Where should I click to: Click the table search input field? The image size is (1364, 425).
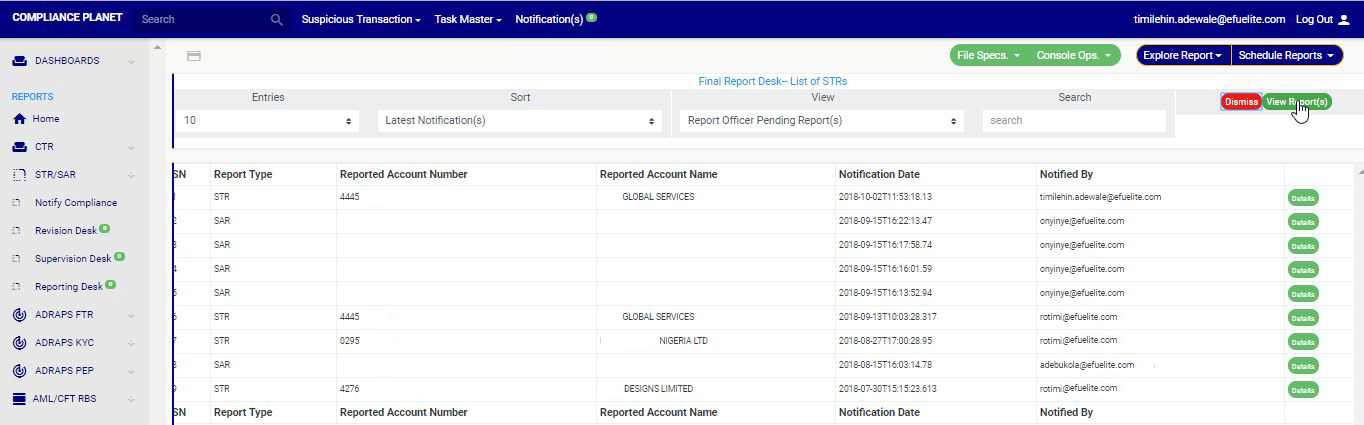point(1073,121)
